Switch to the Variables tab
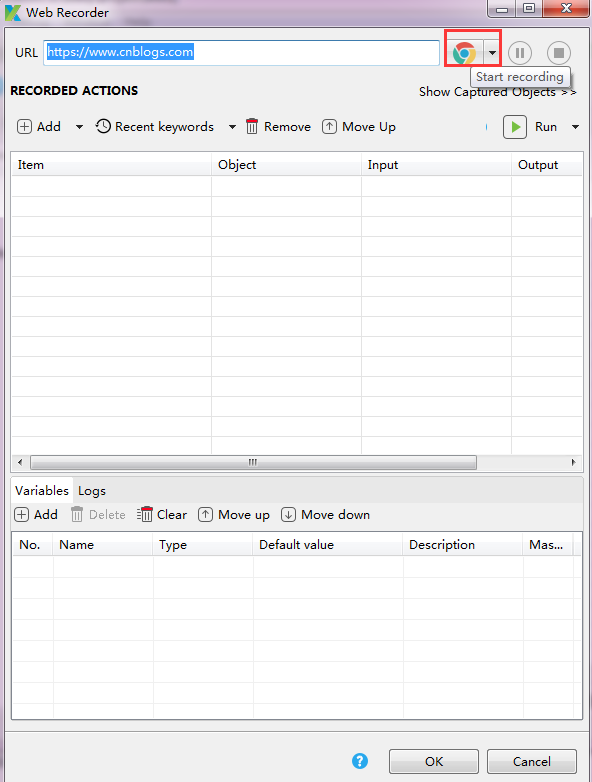The width and height of the screenshot is (592, 782). 42,491
